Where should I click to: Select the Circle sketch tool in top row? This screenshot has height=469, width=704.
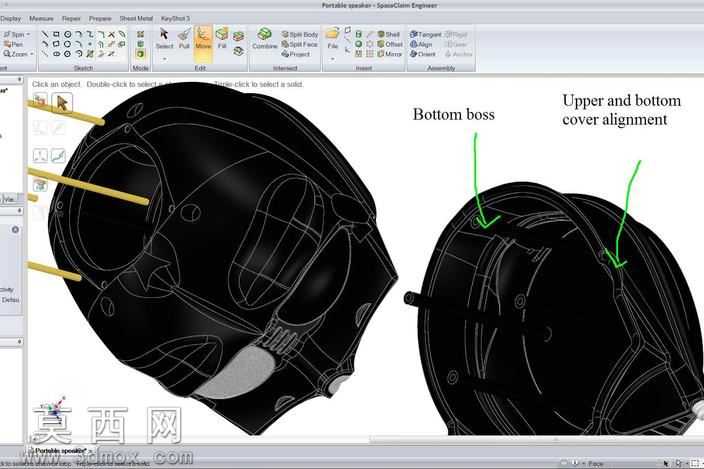(x=67, y=35)
